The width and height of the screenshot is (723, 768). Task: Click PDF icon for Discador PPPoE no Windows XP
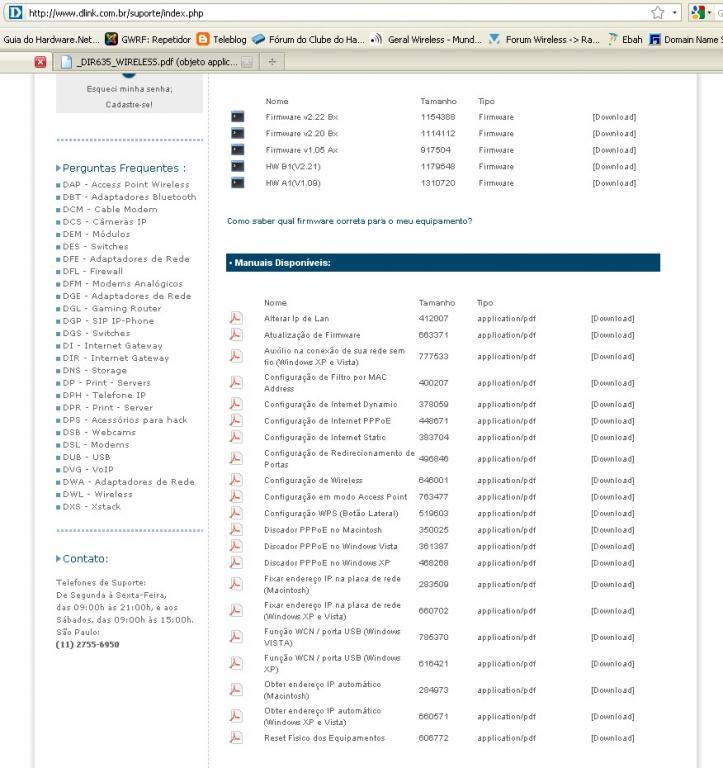coord(236,562)
